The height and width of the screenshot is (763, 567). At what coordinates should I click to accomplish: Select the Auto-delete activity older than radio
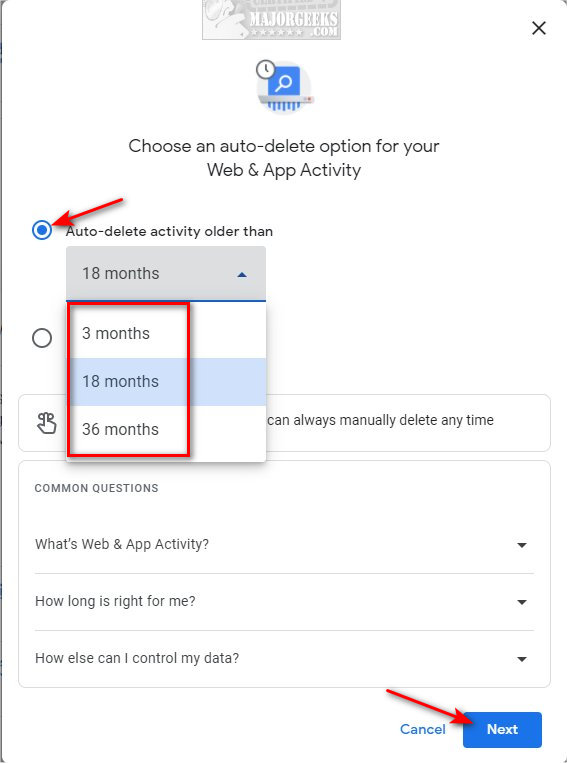coord(42,230)
